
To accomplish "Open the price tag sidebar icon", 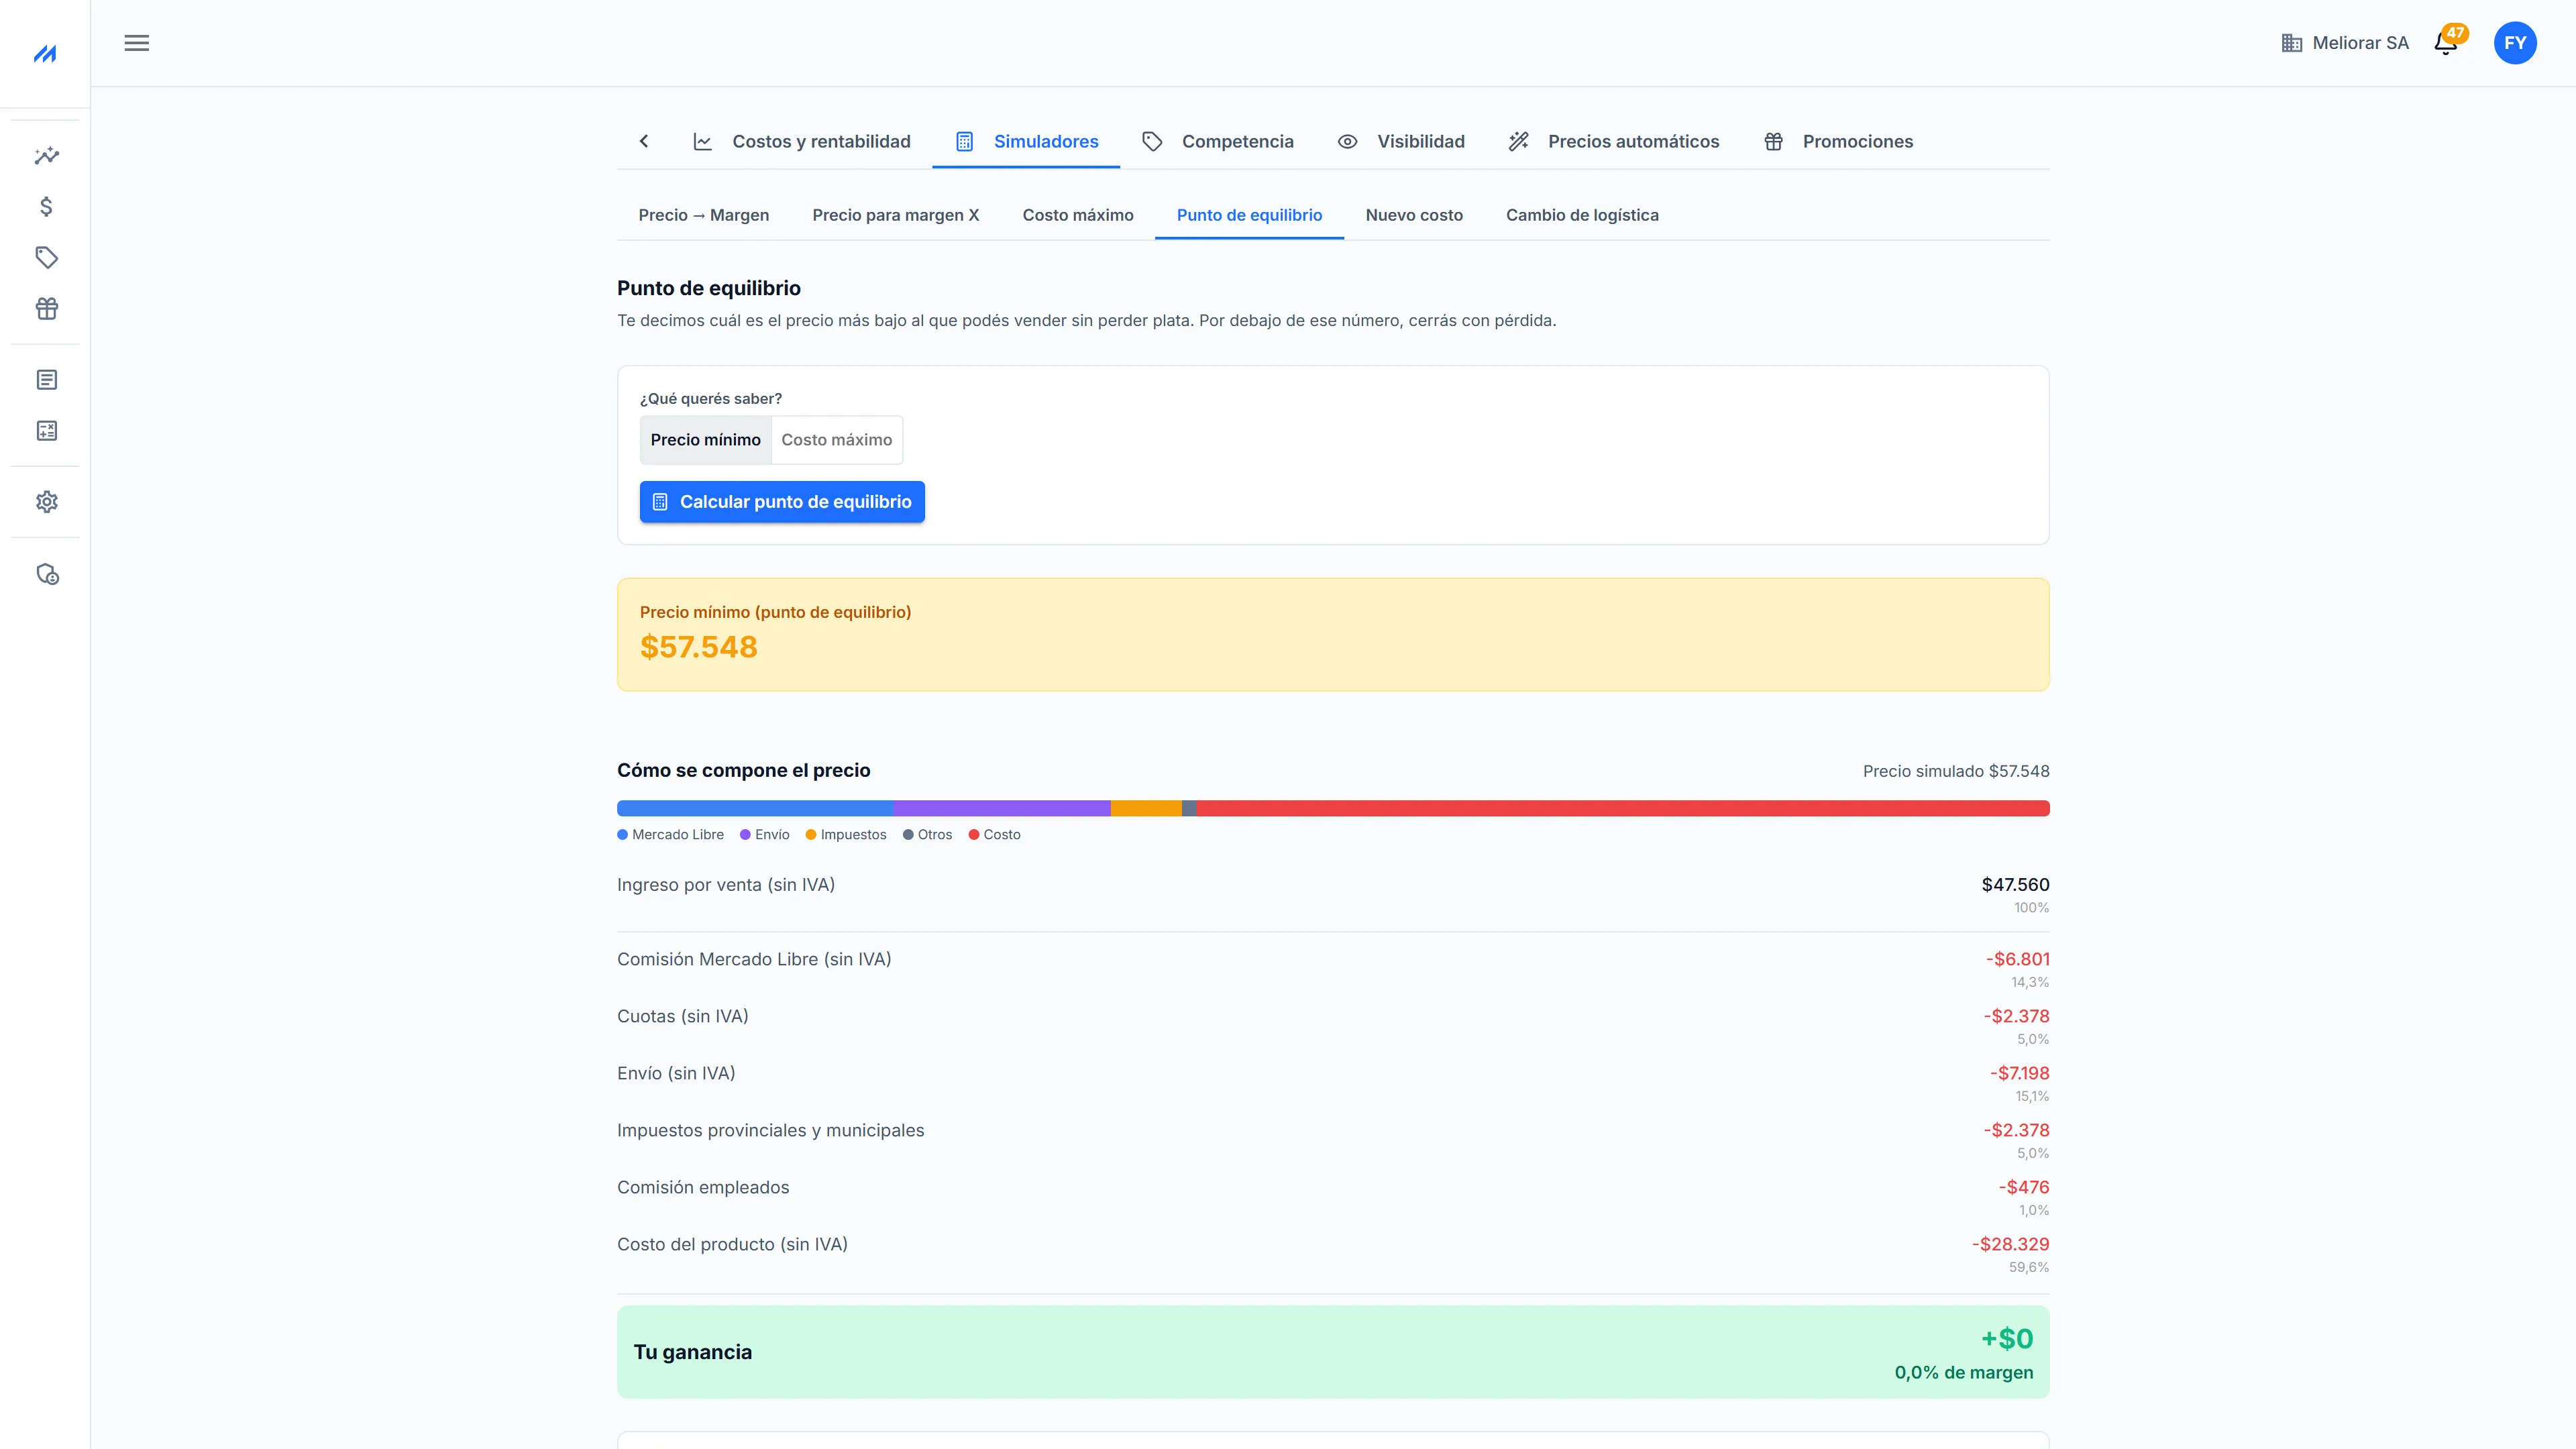I will point(46,257).
